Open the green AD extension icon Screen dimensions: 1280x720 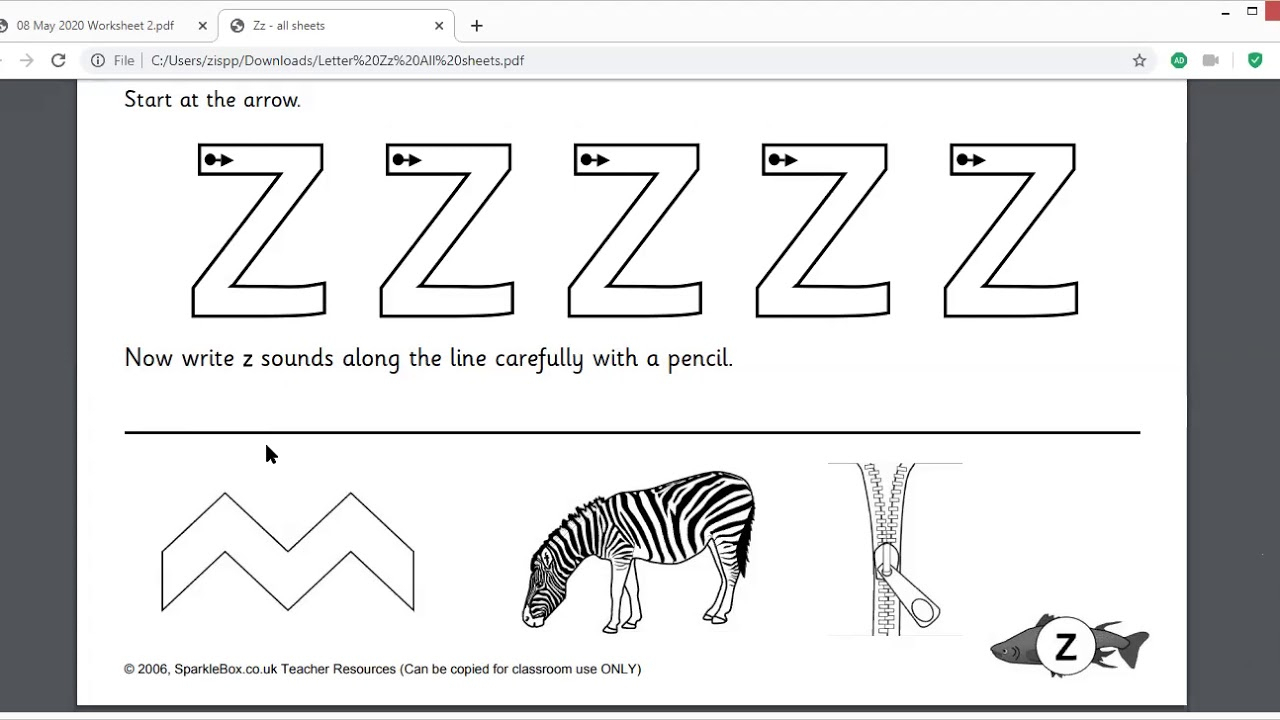pos(1179,60)
